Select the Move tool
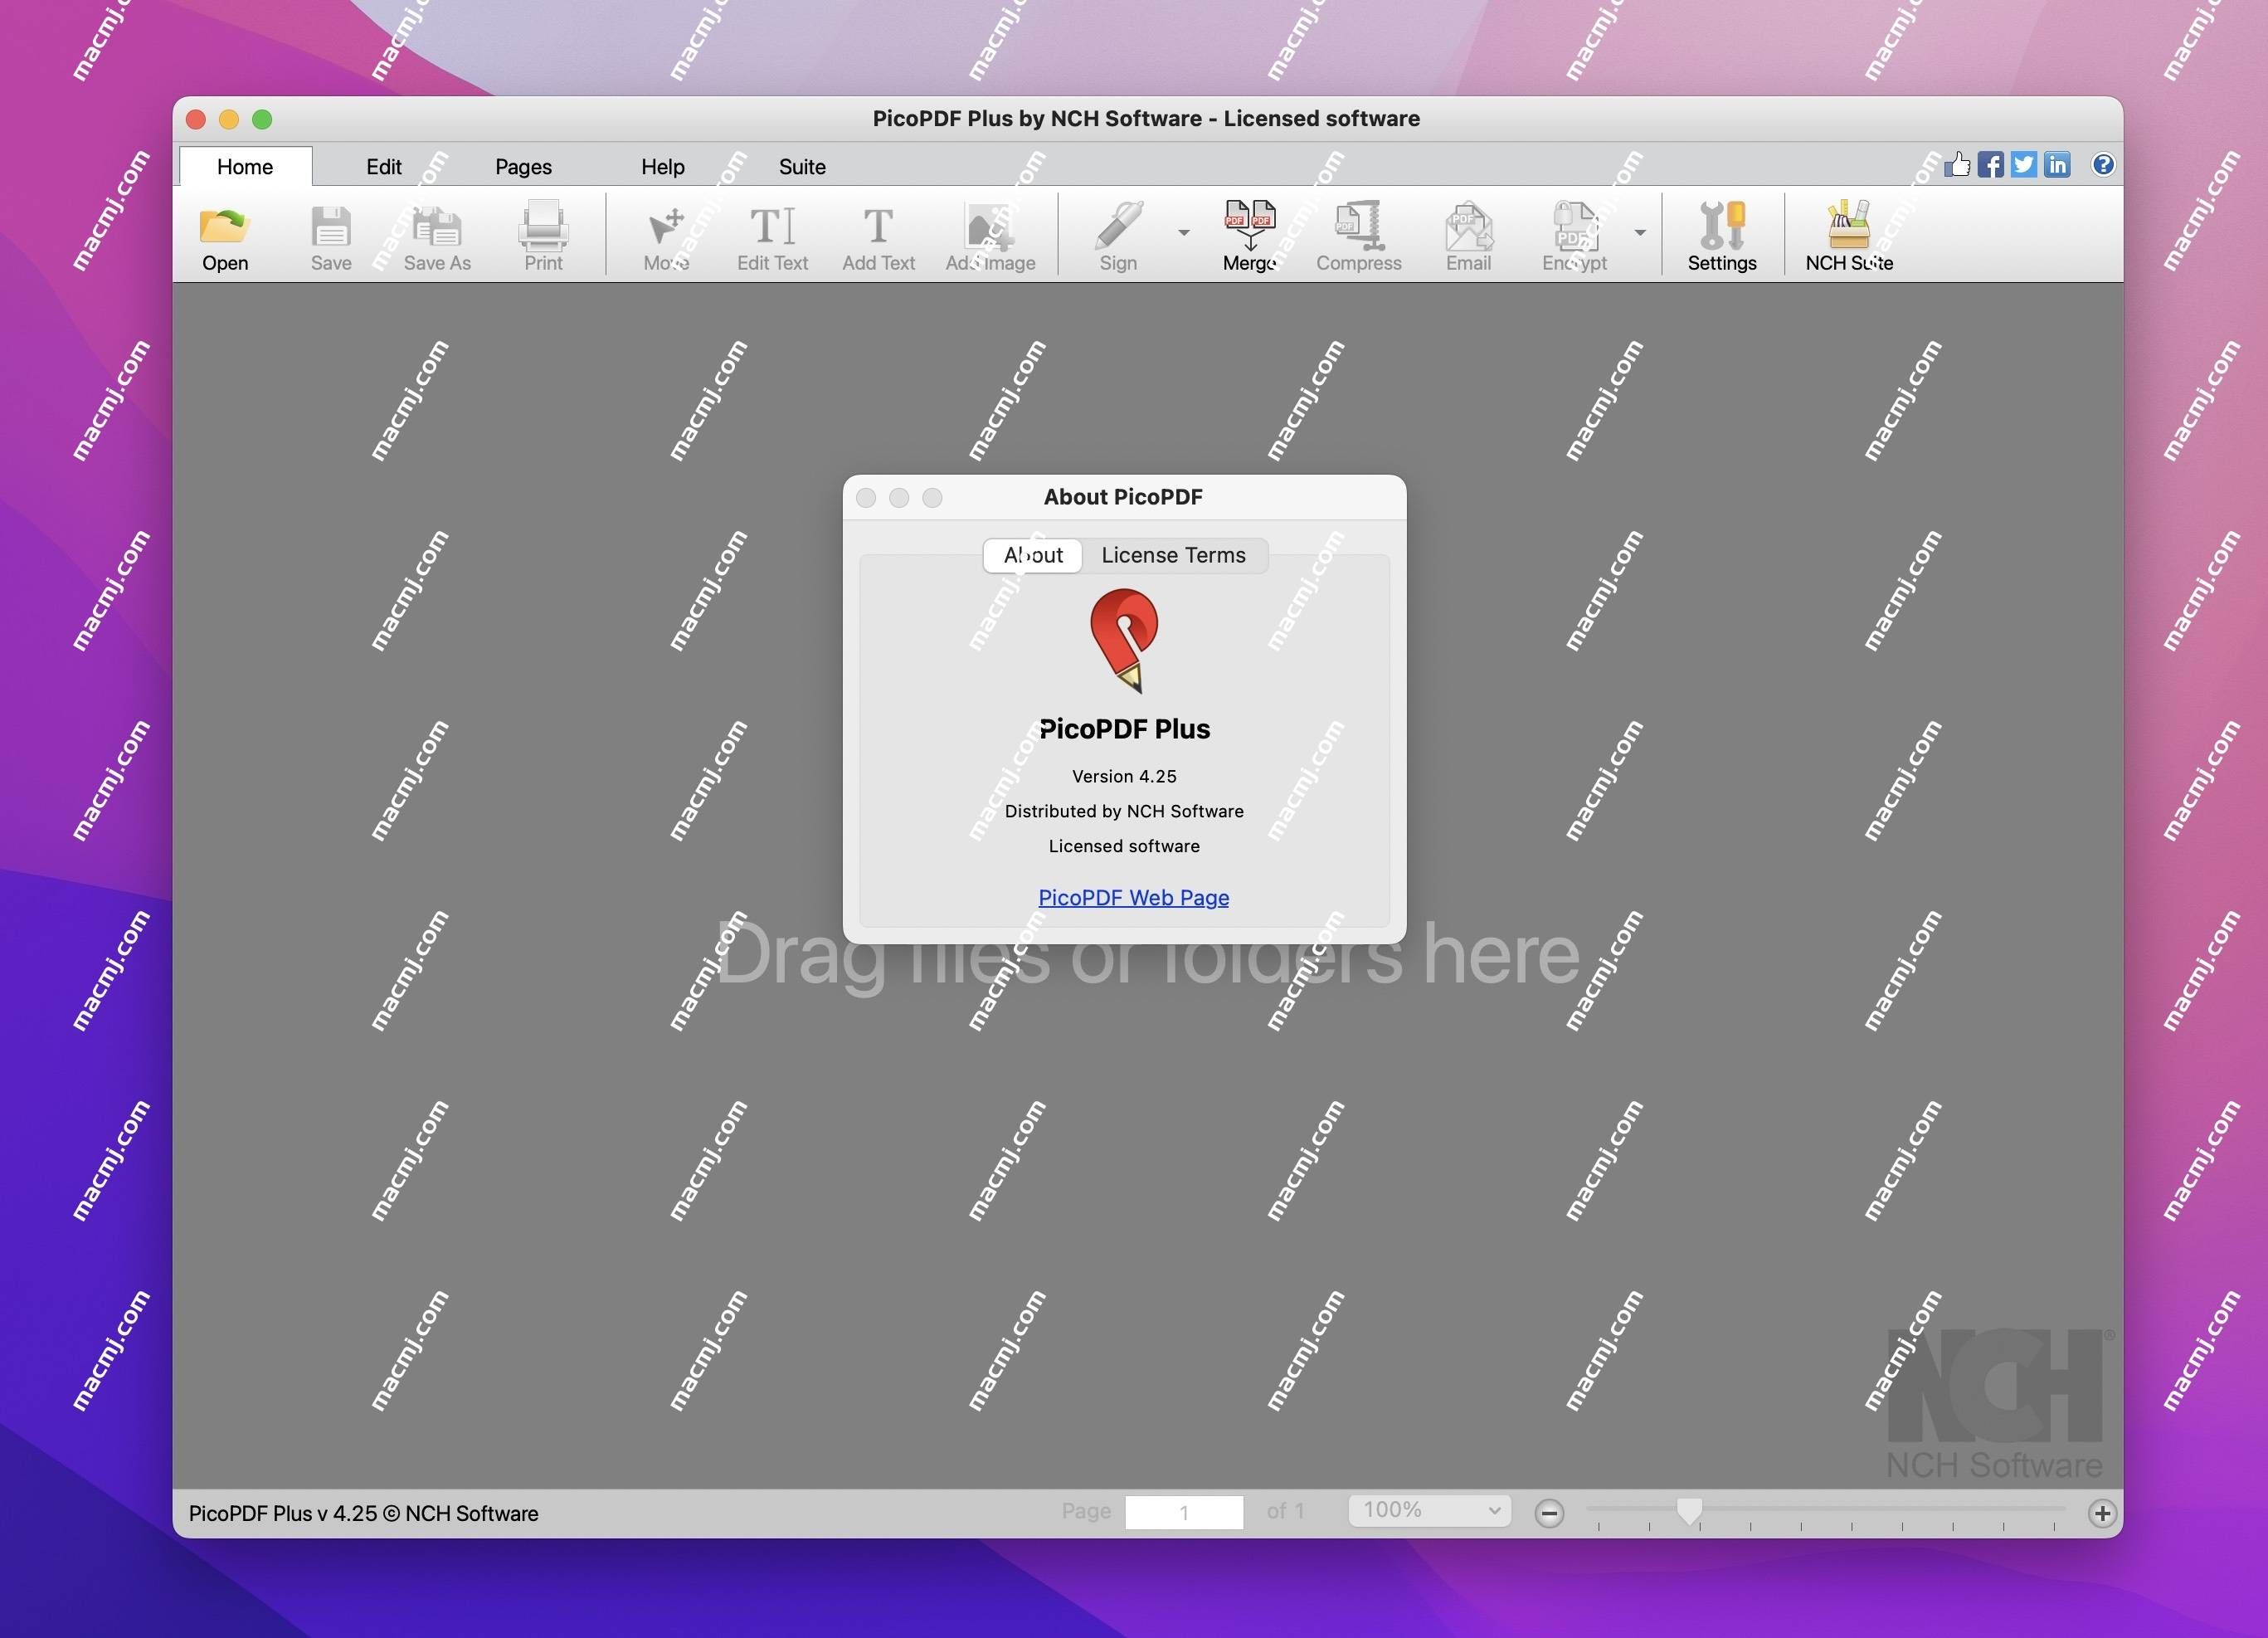The image size is (2268, 1638). (x=666, y=237)
